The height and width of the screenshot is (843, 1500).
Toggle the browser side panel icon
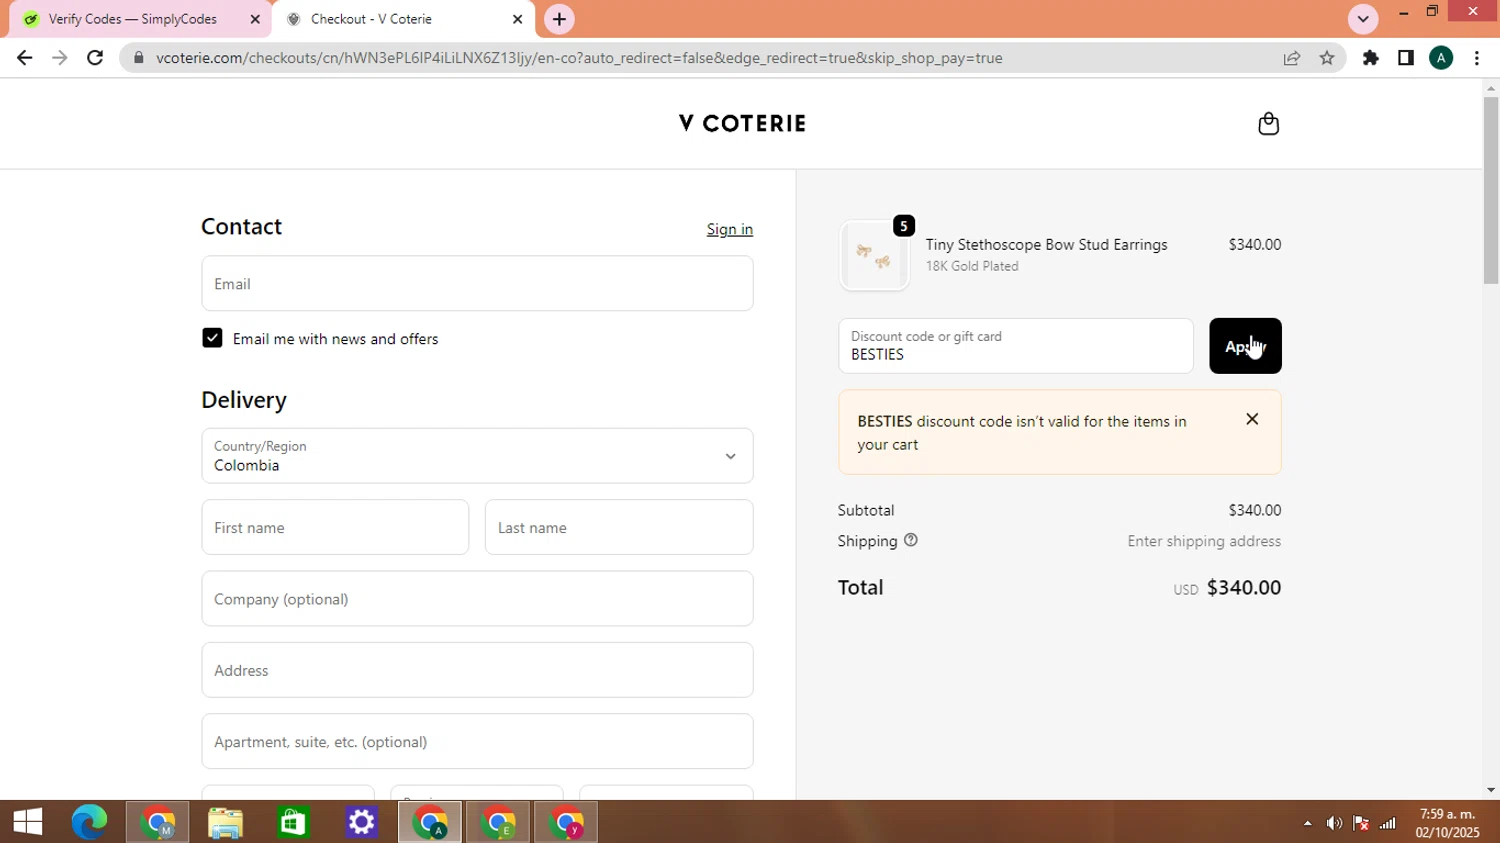1406,58
